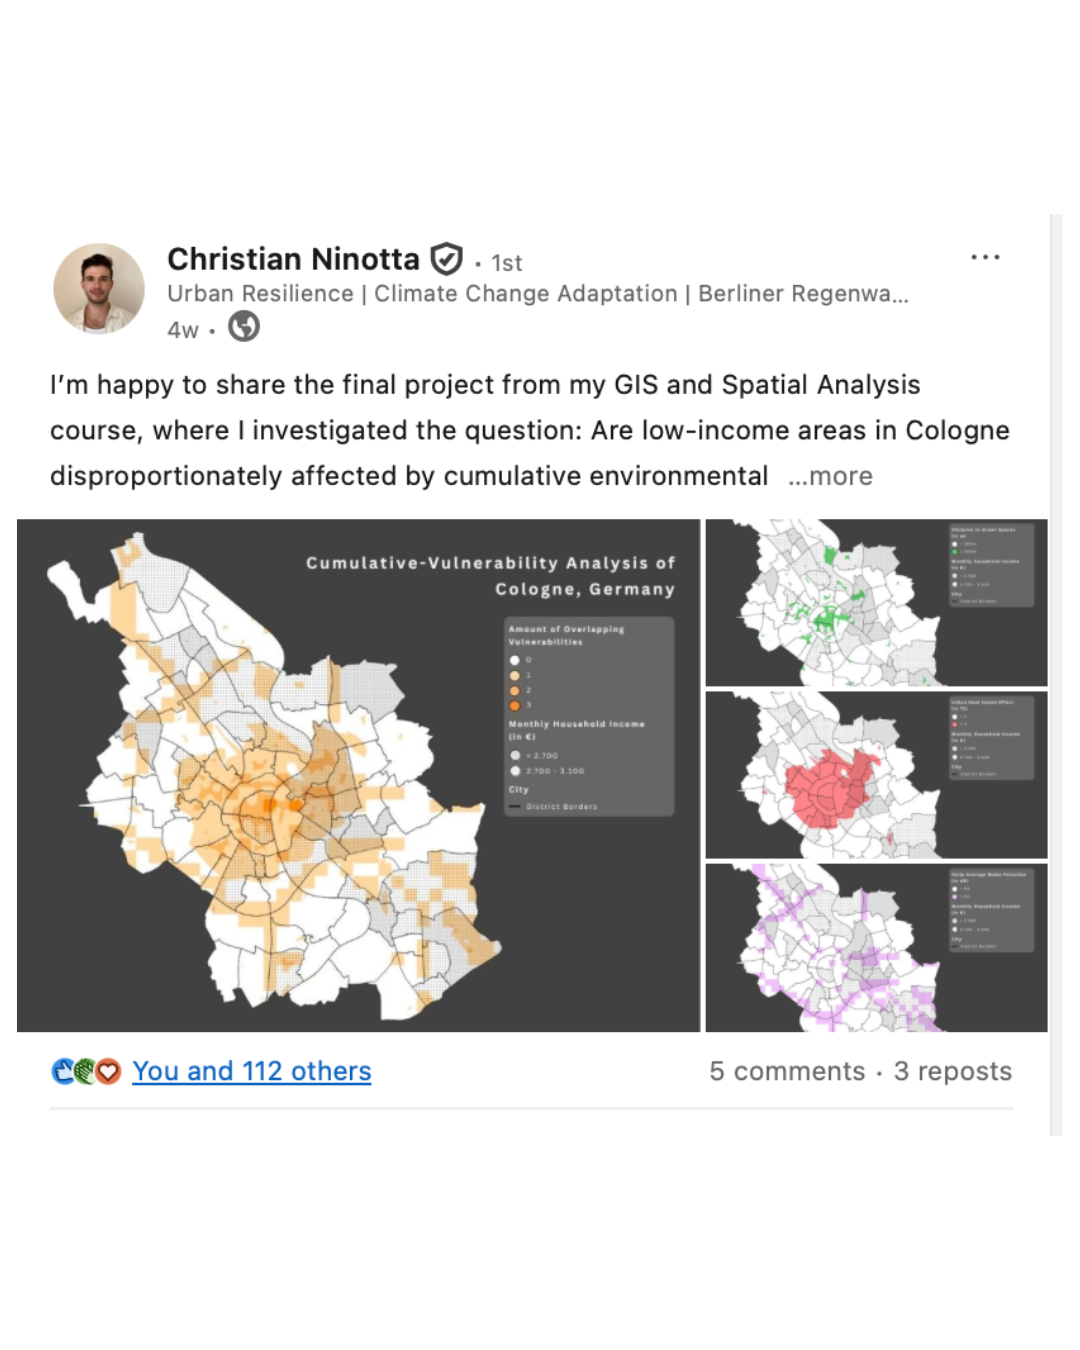This screenshot has width=1080, height=1350.
Task: Expand the post text via "...more"
Action: point(833,476)
